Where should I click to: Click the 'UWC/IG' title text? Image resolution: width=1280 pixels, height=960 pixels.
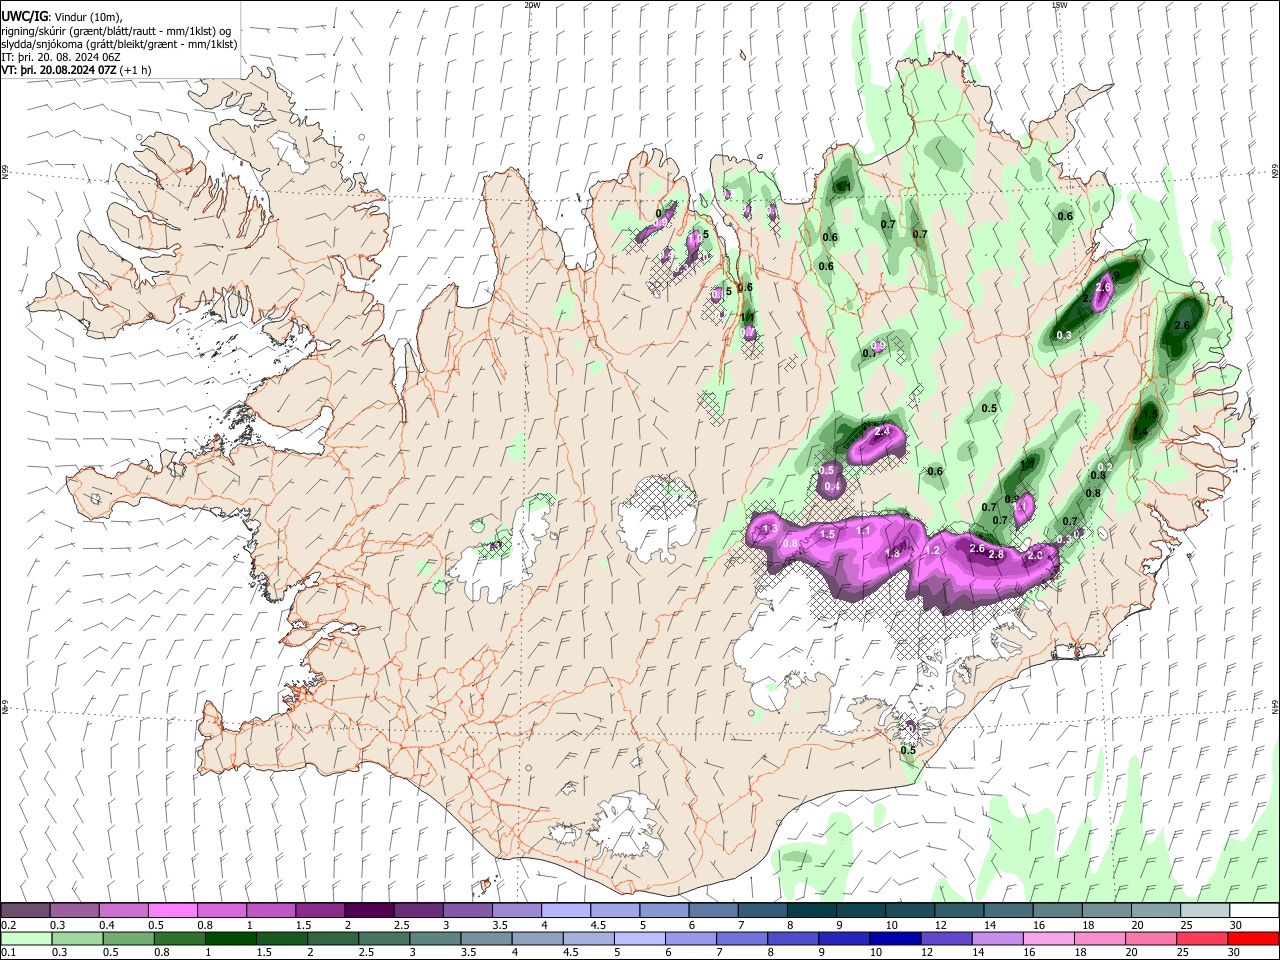24,16
